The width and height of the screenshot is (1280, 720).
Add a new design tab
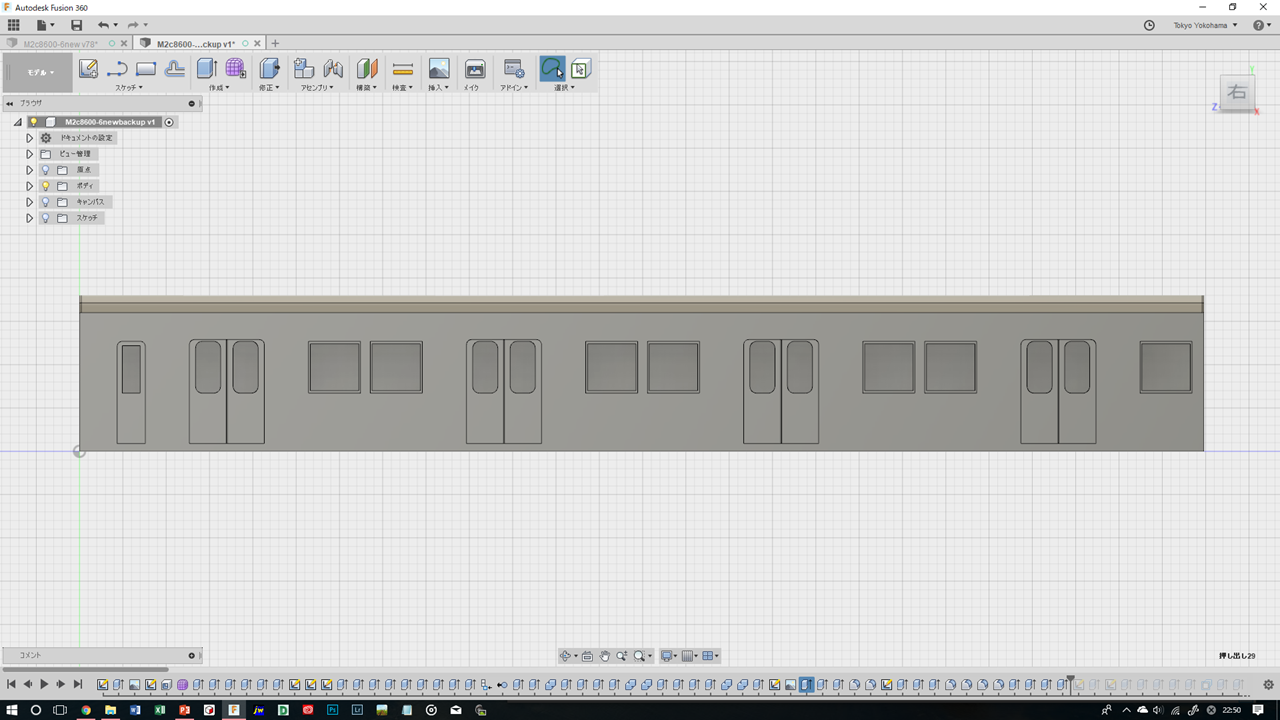point(275,44)
